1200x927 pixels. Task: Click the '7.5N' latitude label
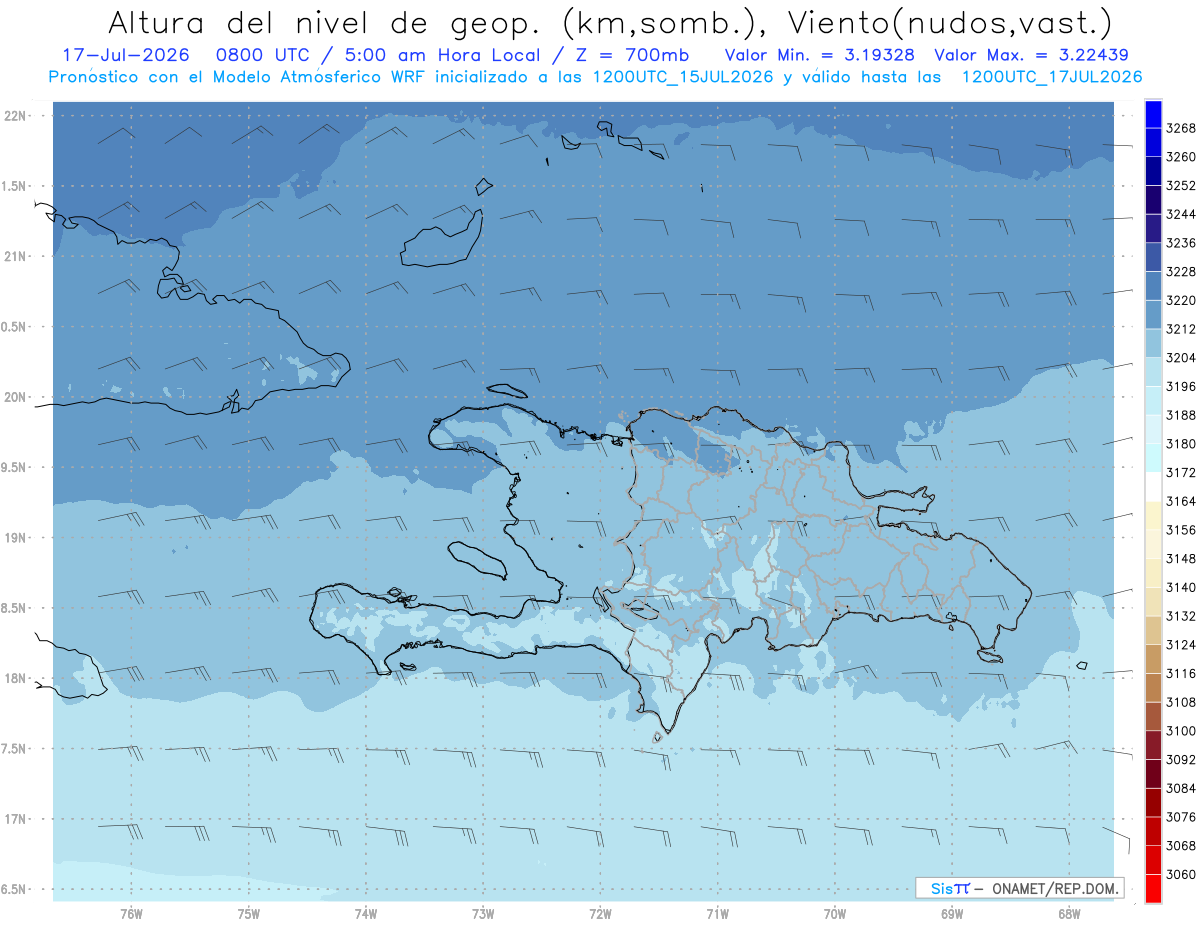pyautogui.click(x=15, y=748)
